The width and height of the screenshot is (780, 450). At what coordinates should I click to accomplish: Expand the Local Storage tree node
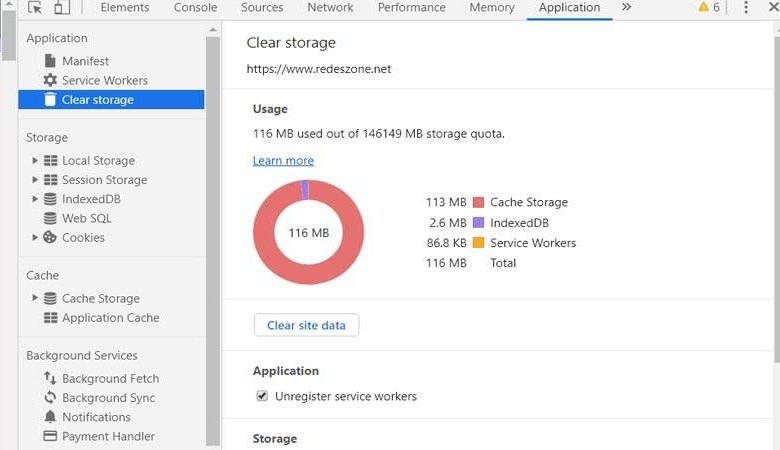pyautogui.click(x=35, y=160)
